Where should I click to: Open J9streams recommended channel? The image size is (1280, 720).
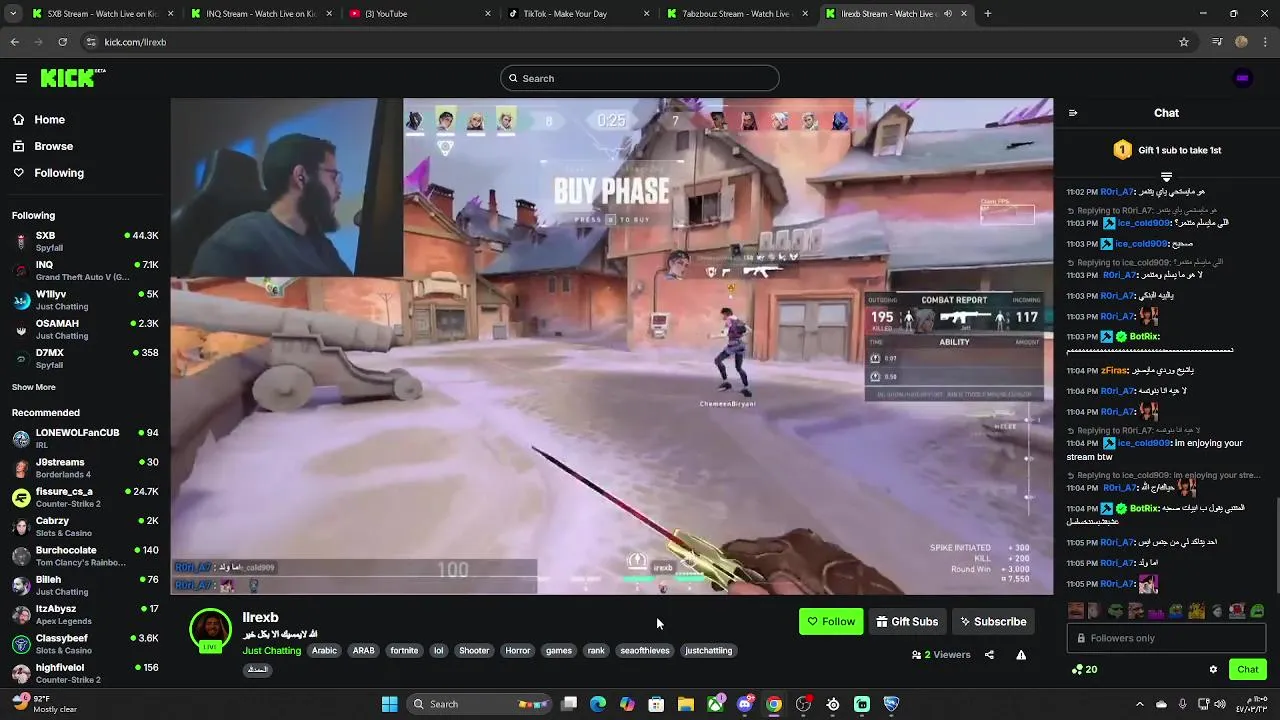coord(85,467)
